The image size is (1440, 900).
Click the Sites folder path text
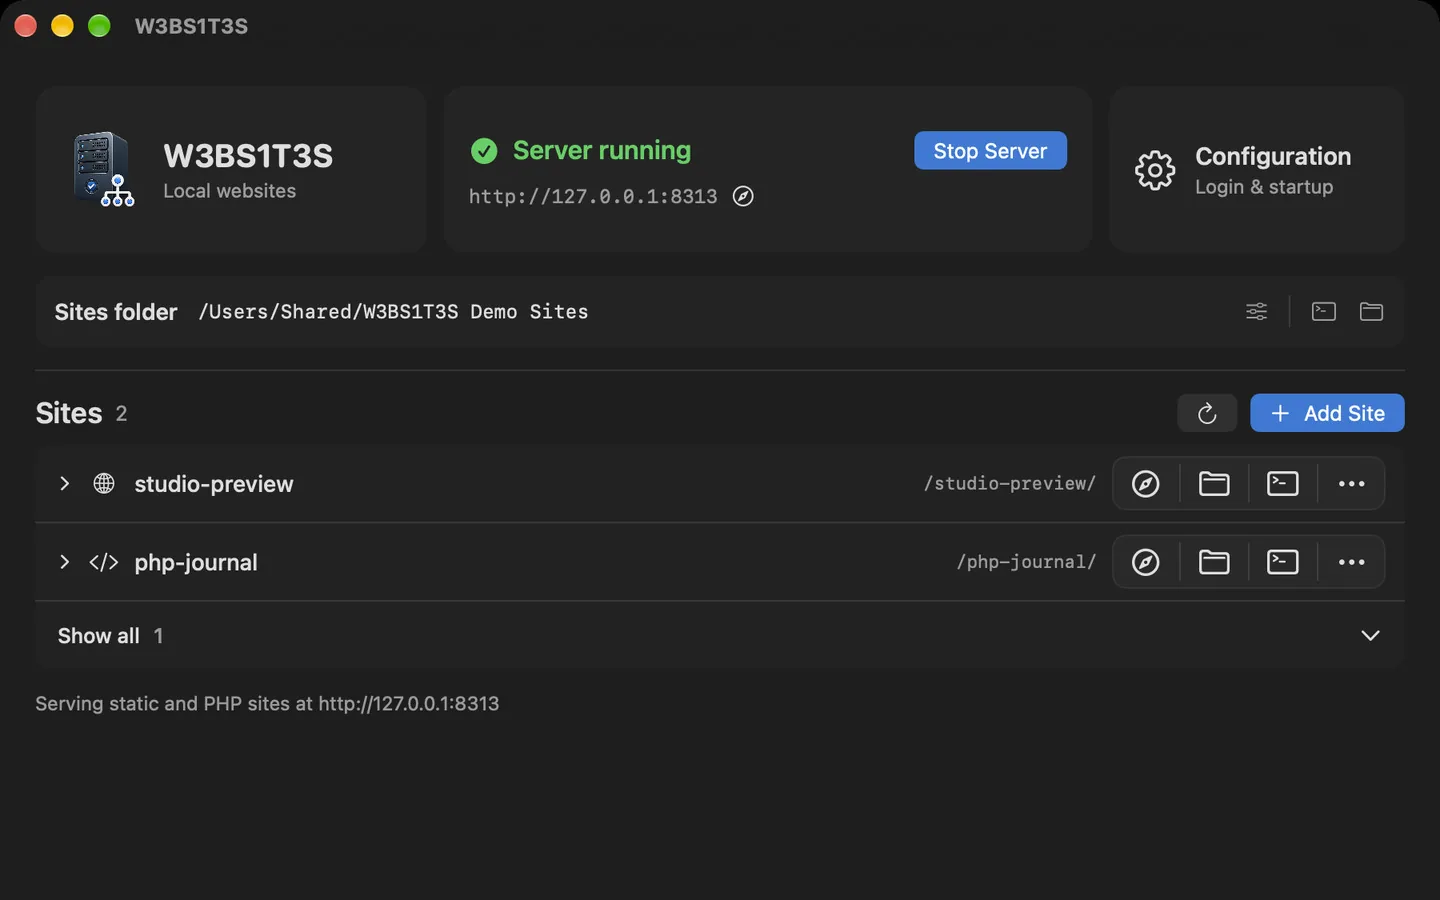click(393, 312)
